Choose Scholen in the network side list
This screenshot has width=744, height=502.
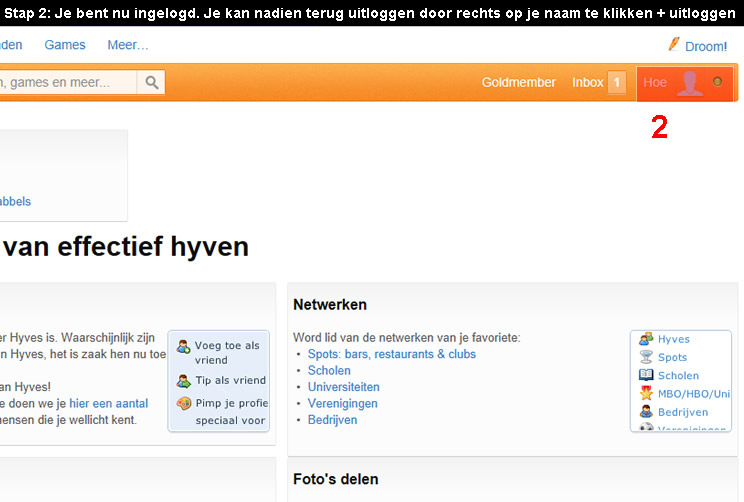click(678, 375)
